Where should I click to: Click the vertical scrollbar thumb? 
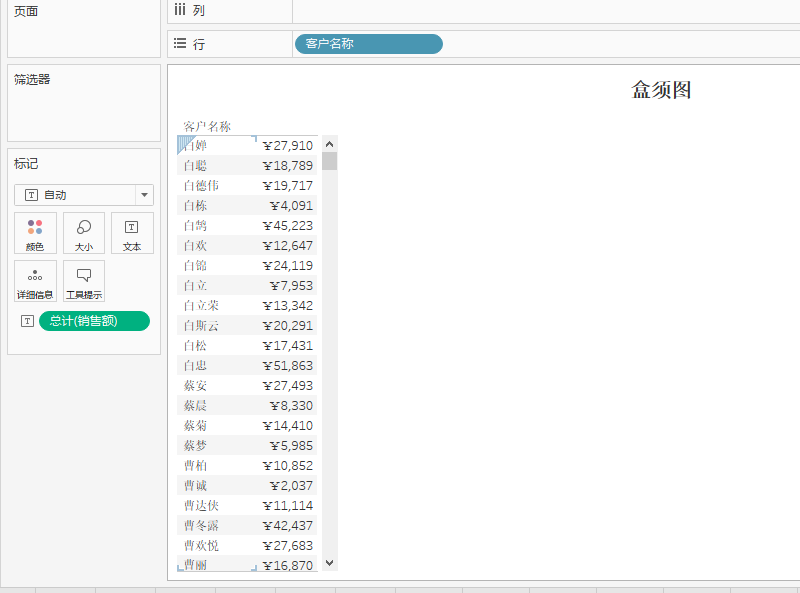[330, 161]
